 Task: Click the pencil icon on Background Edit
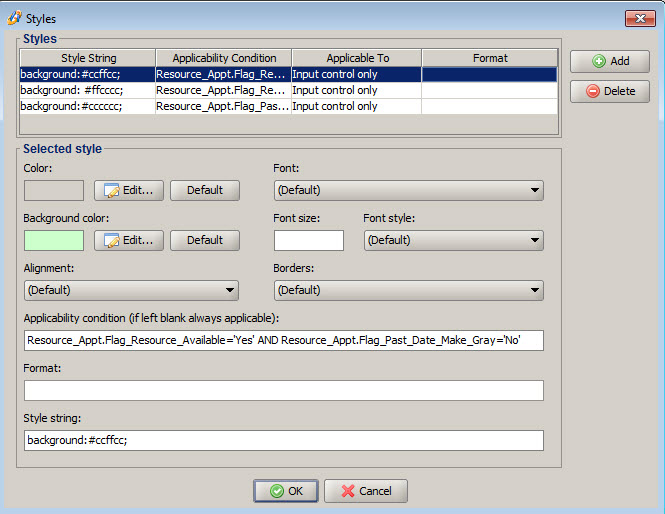point(112,241)
